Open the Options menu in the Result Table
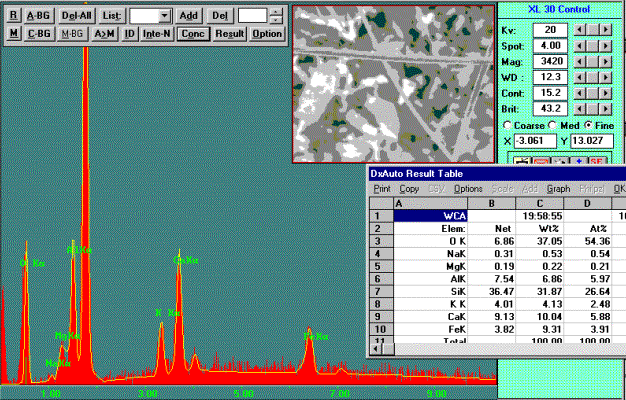The height and width of the screenshot is (400, 626). [468, 189]
